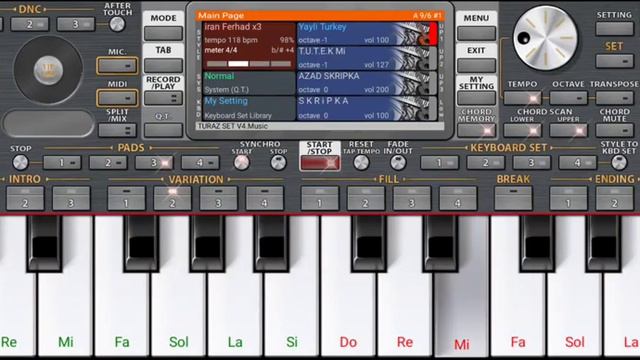Trigger PADS button 1
Screen dimensions: 640x360
point(62,162)
